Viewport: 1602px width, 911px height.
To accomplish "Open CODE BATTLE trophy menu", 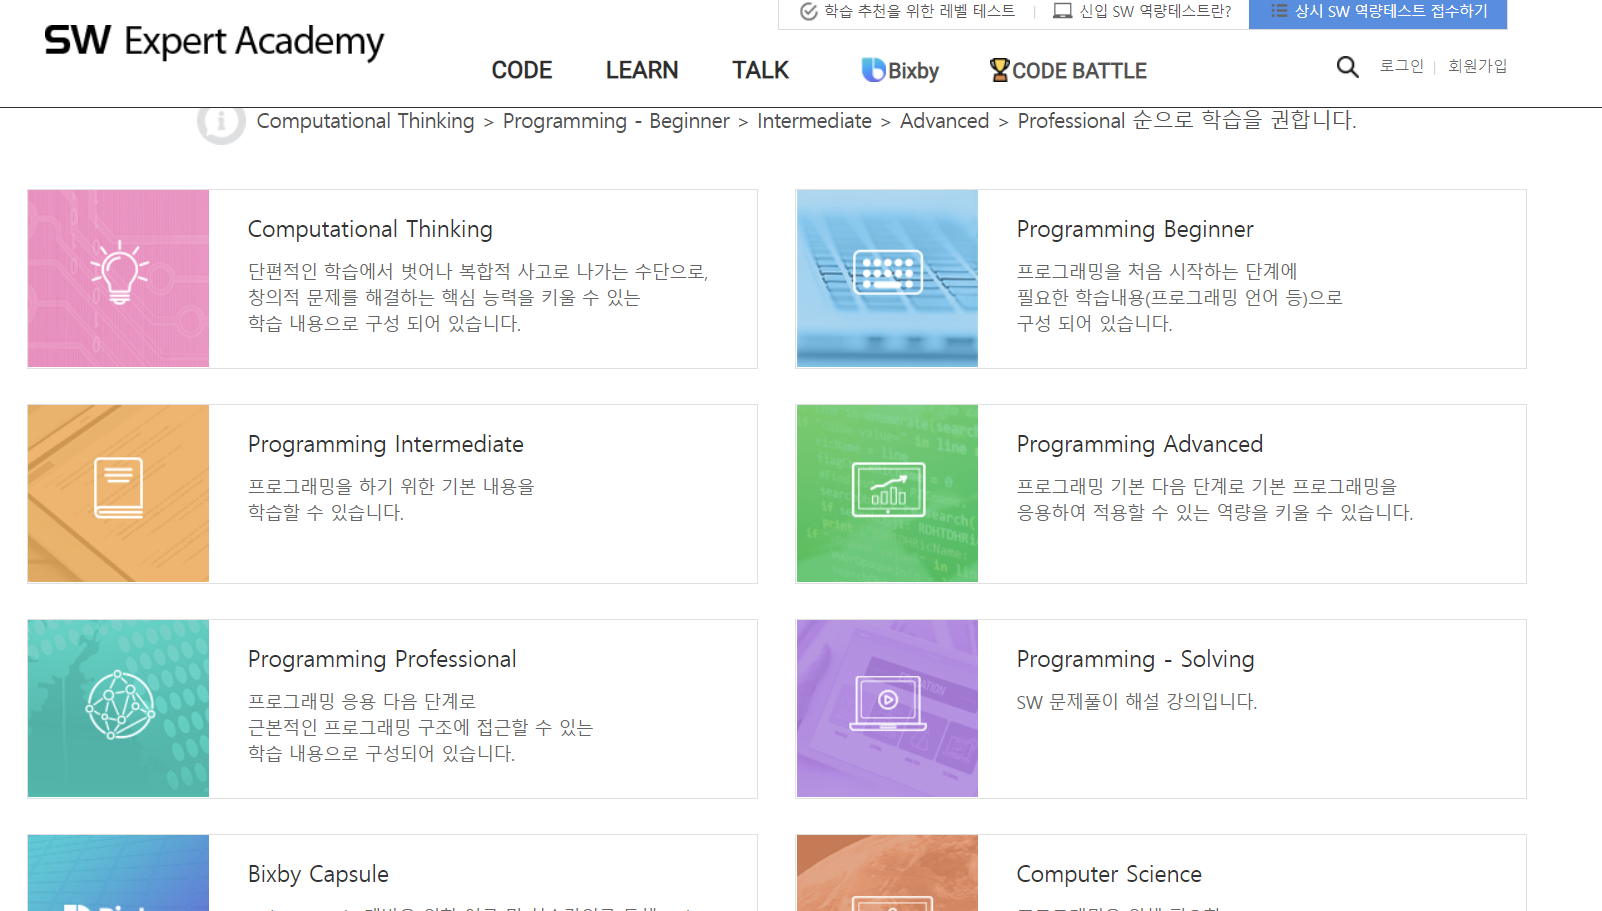I will [1068, 70].
